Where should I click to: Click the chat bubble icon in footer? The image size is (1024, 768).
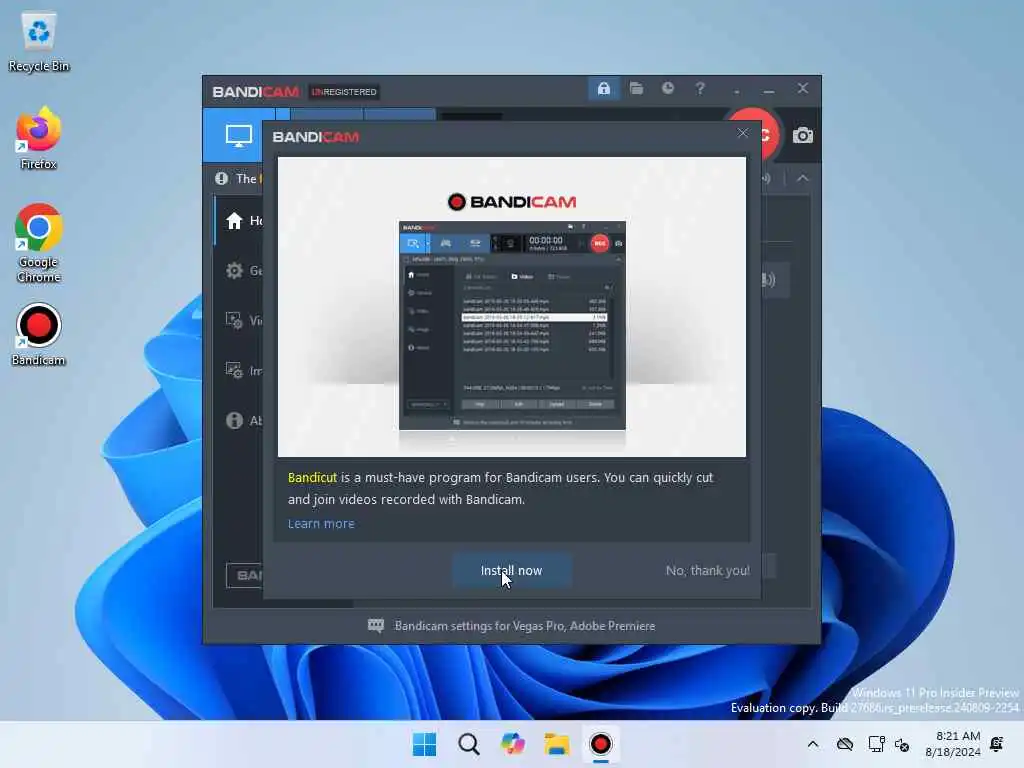click(376, 626)
